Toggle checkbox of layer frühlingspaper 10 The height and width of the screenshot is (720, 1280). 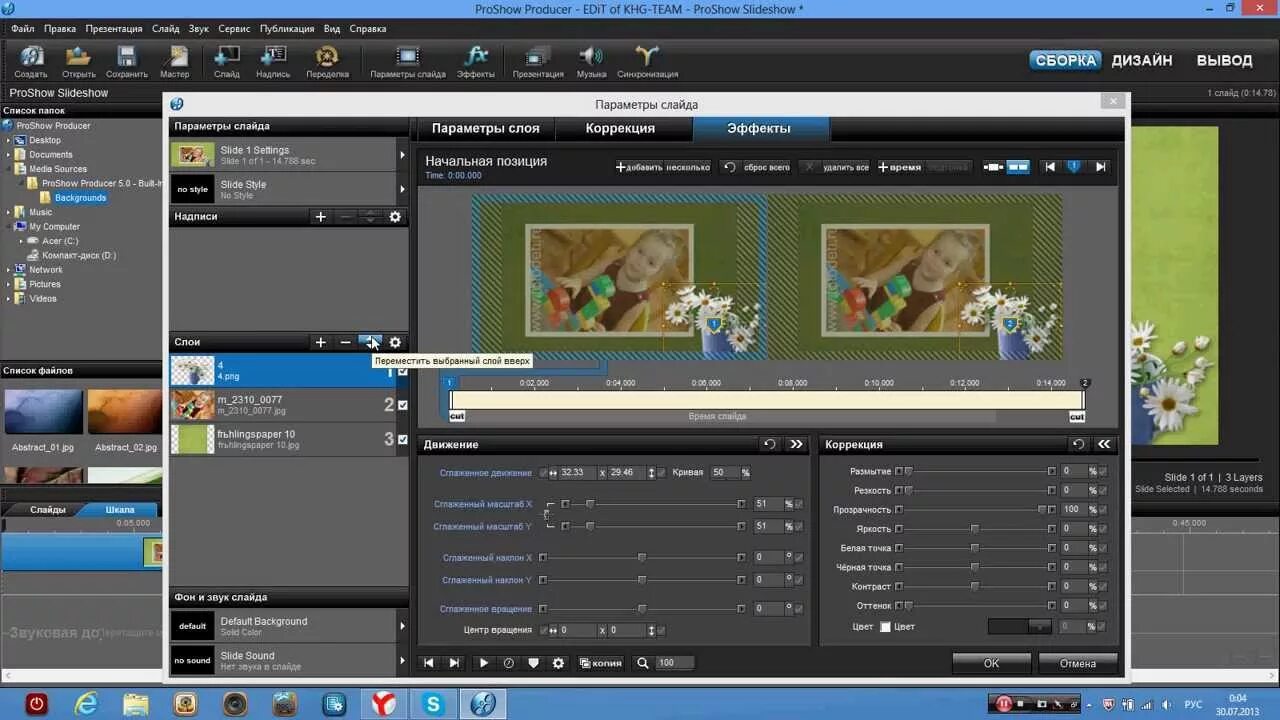(x=403, y=439)
